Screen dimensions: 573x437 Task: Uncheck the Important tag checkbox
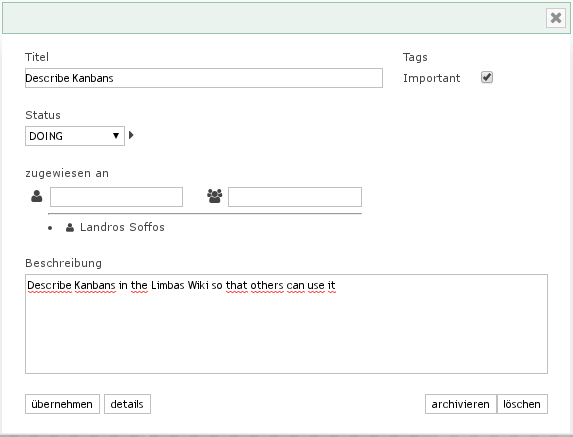point(487,77)
